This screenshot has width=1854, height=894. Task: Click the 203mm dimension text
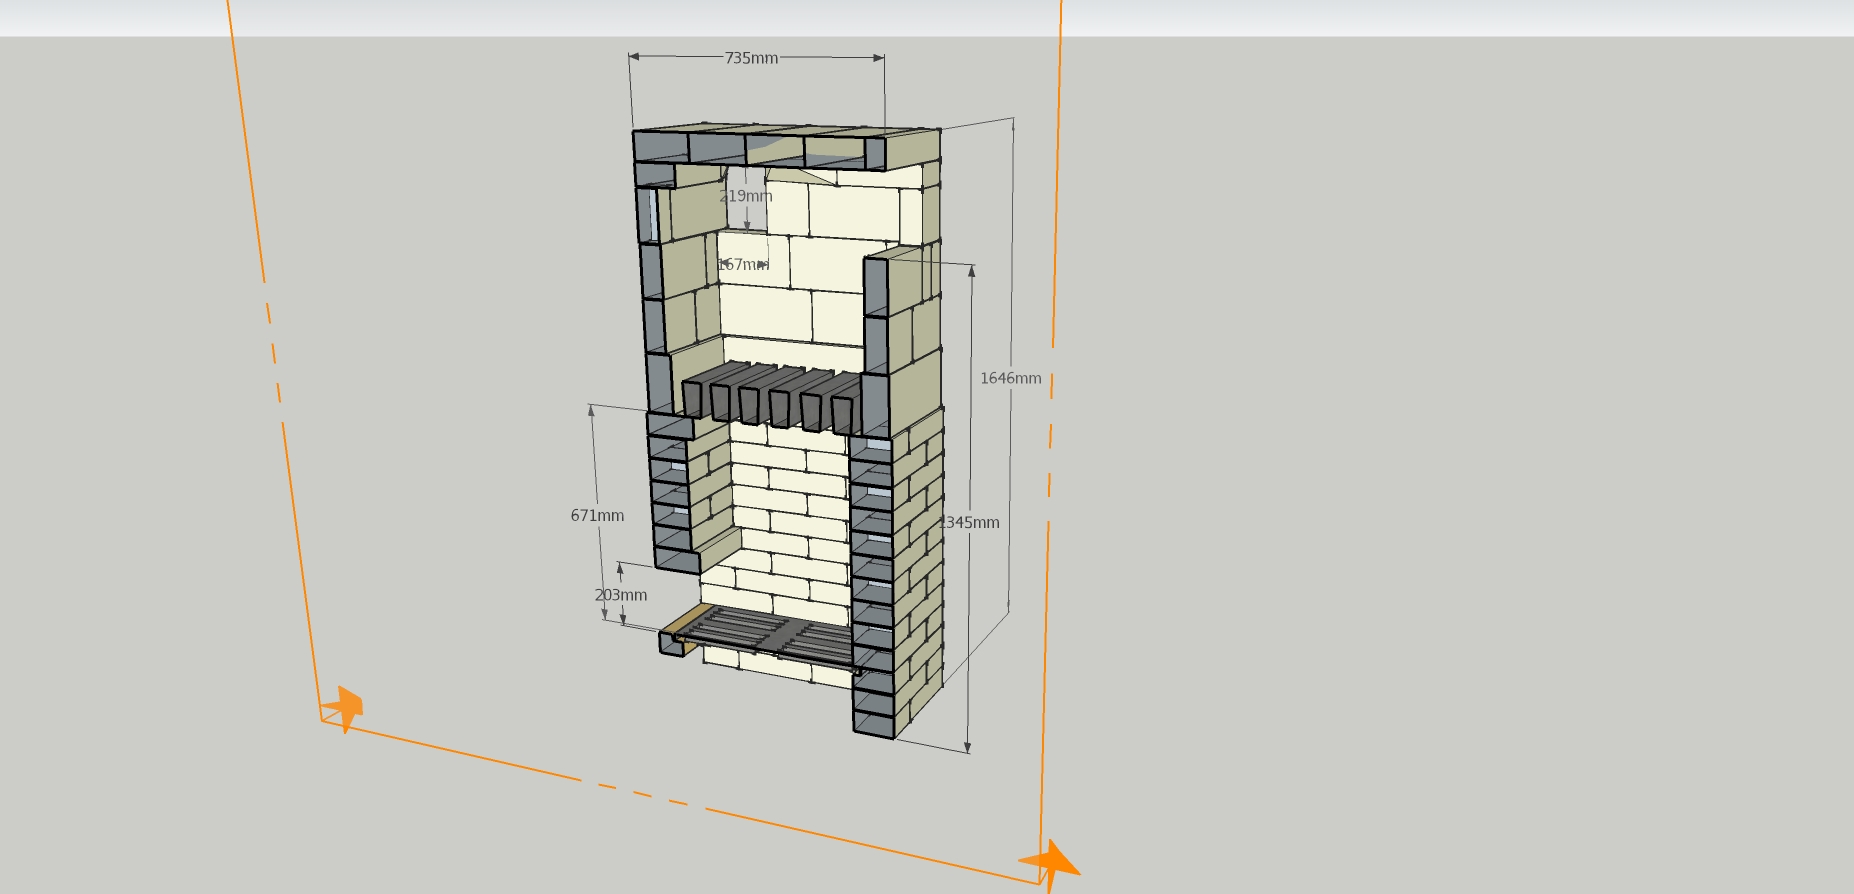point(621,594)
